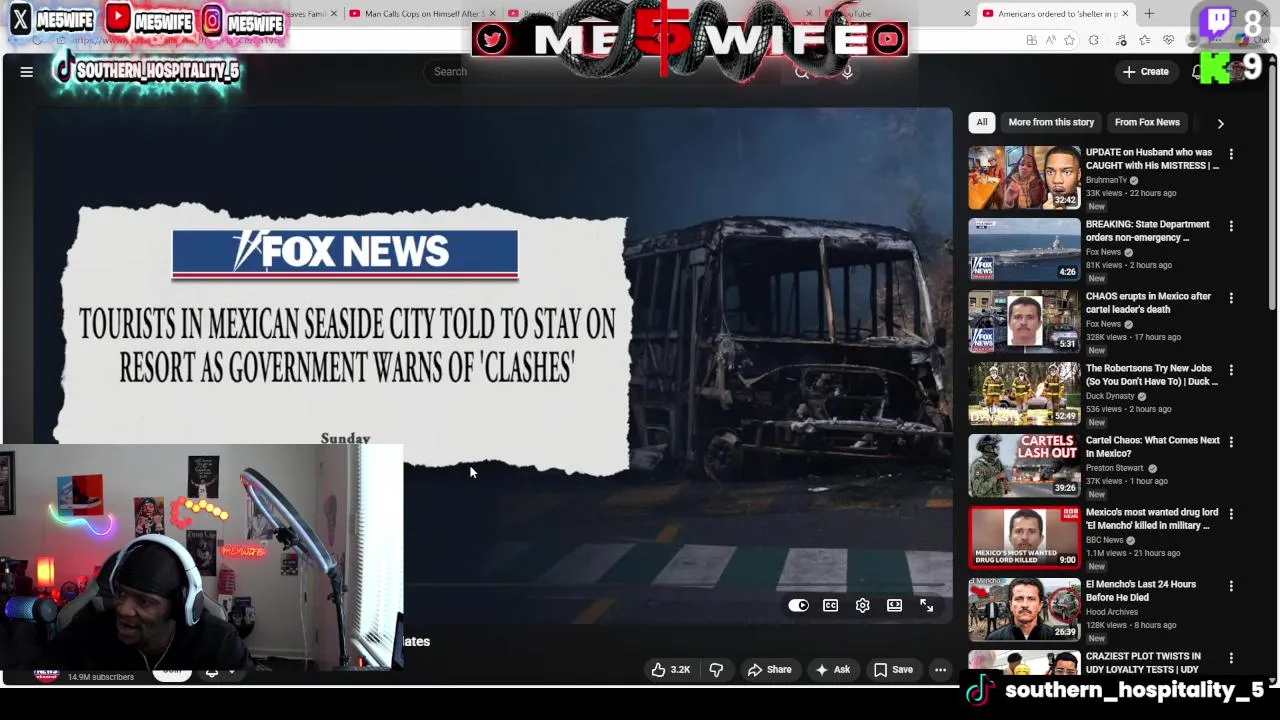This screenshot has height=720, width=1280.
Task: Open options menu for 'CRAZIEST PLOT TWISTS' video
Action: click(x=1231, y=658)
